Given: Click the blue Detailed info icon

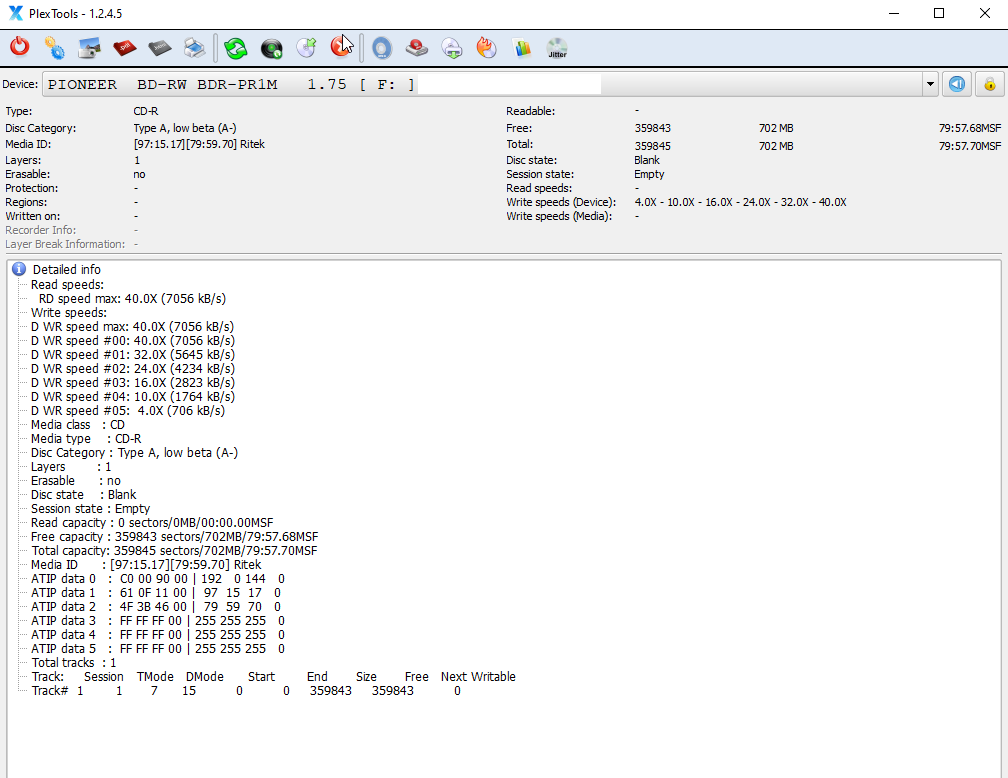Looking at the screenshot, I should click(x=19, y=269).
